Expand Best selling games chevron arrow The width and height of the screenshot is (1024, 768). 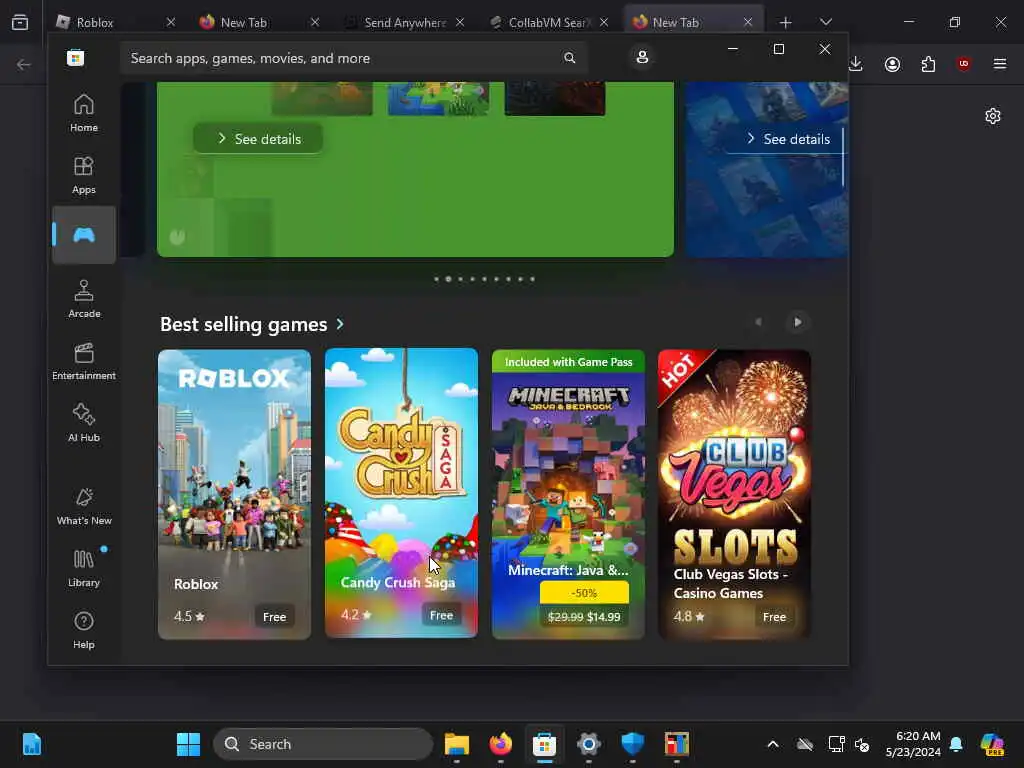[340, 324]
